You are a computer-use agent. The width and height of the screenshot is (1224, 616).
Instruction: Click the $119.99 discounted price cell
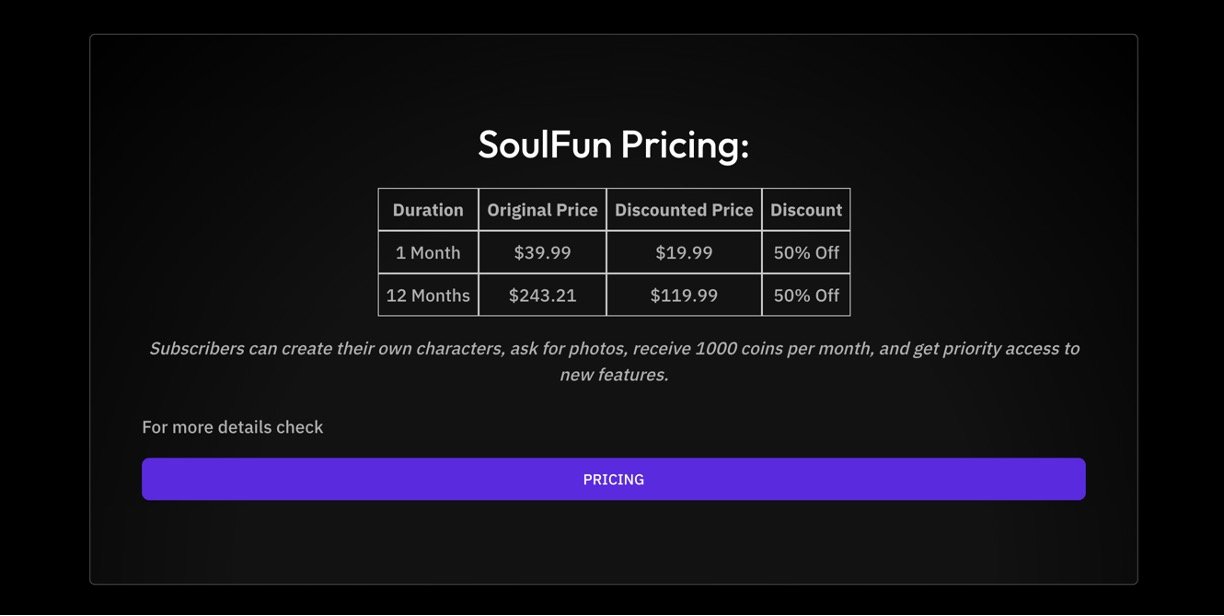(x=684, y=296)
